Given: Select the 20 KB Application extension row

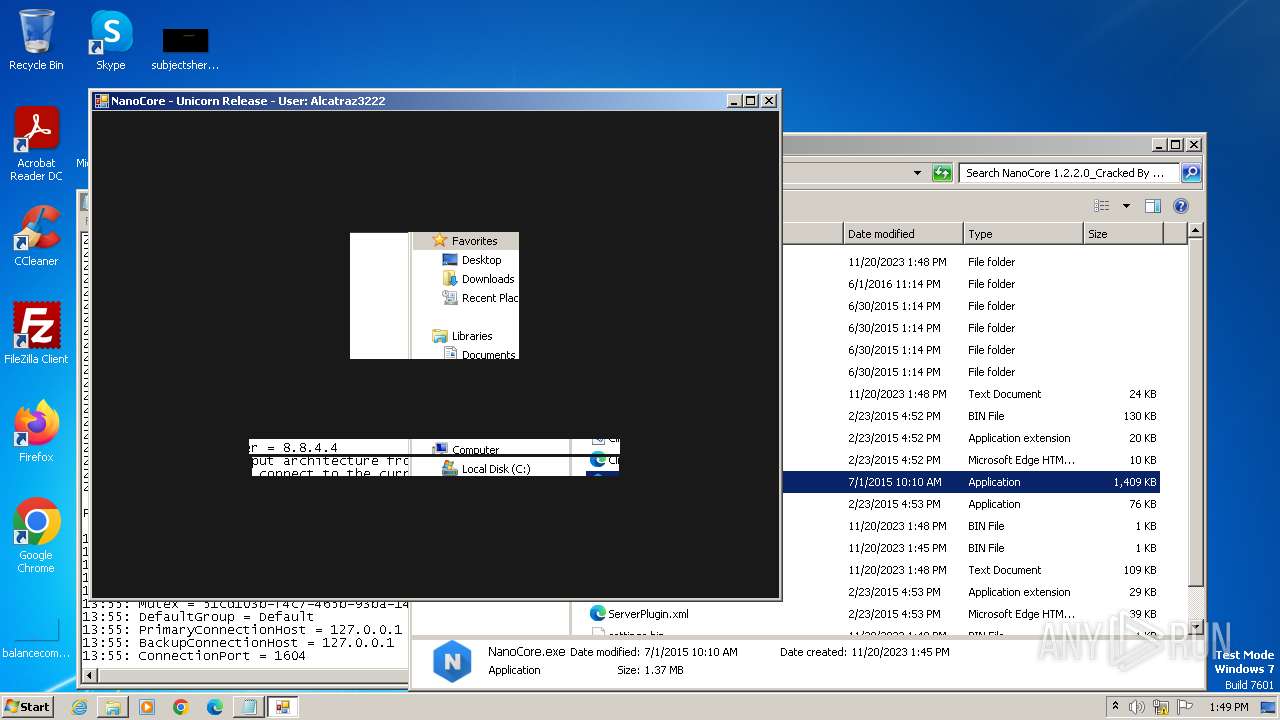Looking at the screenshot, I should [971, 438].
